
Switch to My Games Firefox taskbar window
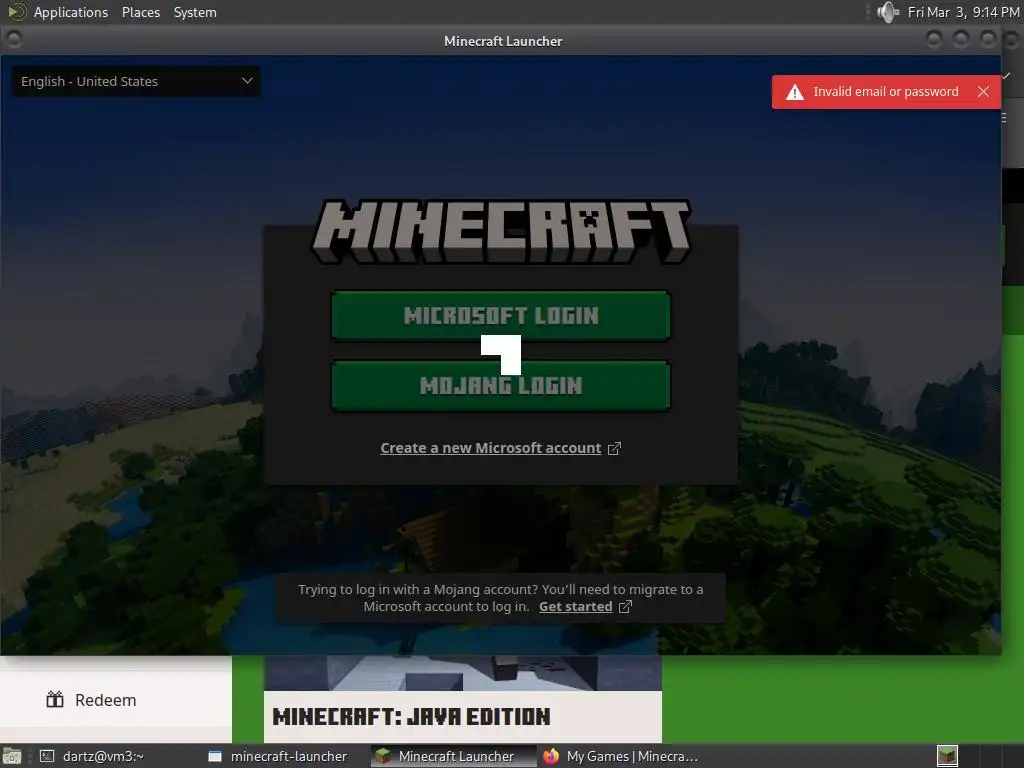[x=622, y=756]
